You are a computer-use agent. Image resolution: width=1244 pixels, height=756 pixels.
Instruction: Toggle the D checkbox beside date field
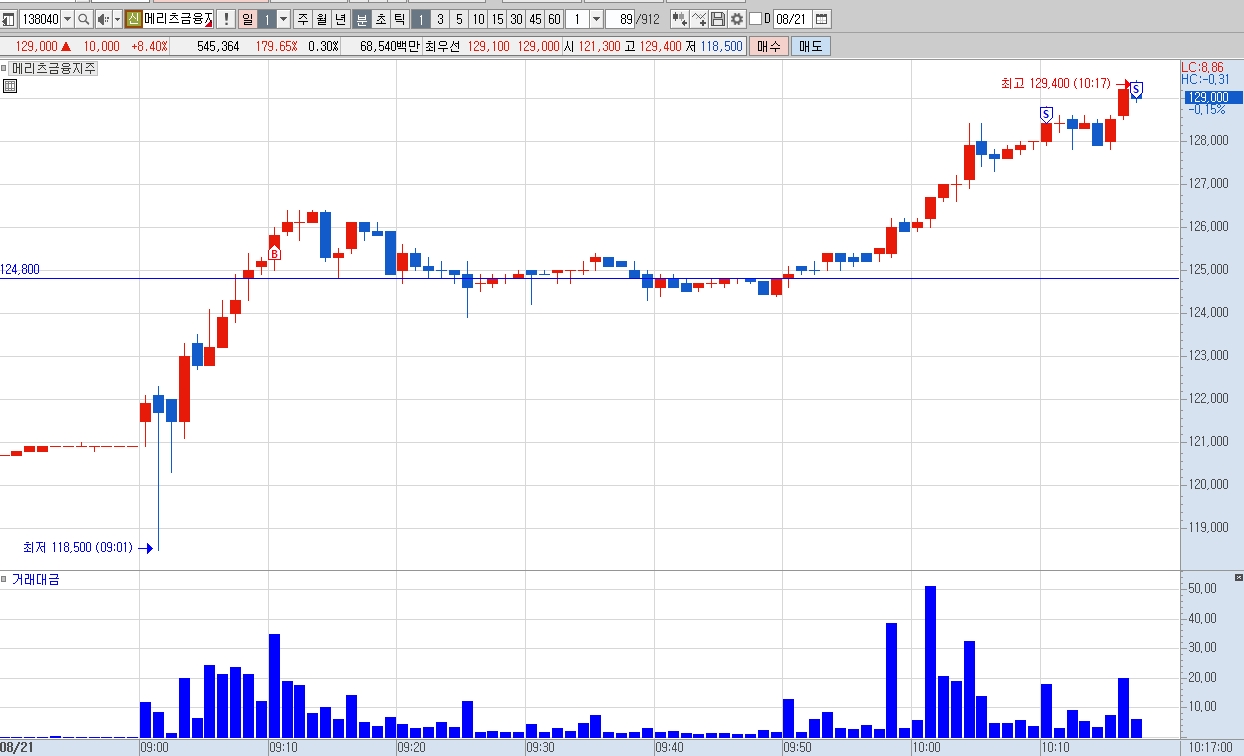tap(755, 19)
